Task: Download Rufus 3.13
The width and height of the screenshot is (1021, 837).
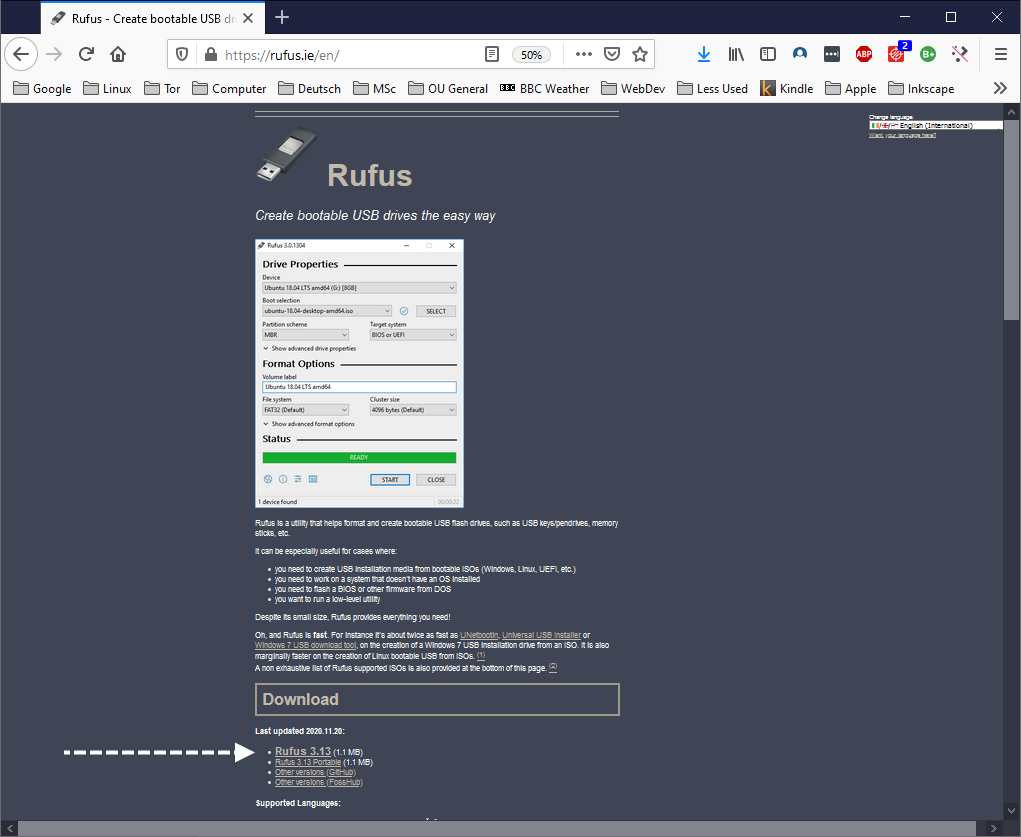Action: tap(303, 751)
